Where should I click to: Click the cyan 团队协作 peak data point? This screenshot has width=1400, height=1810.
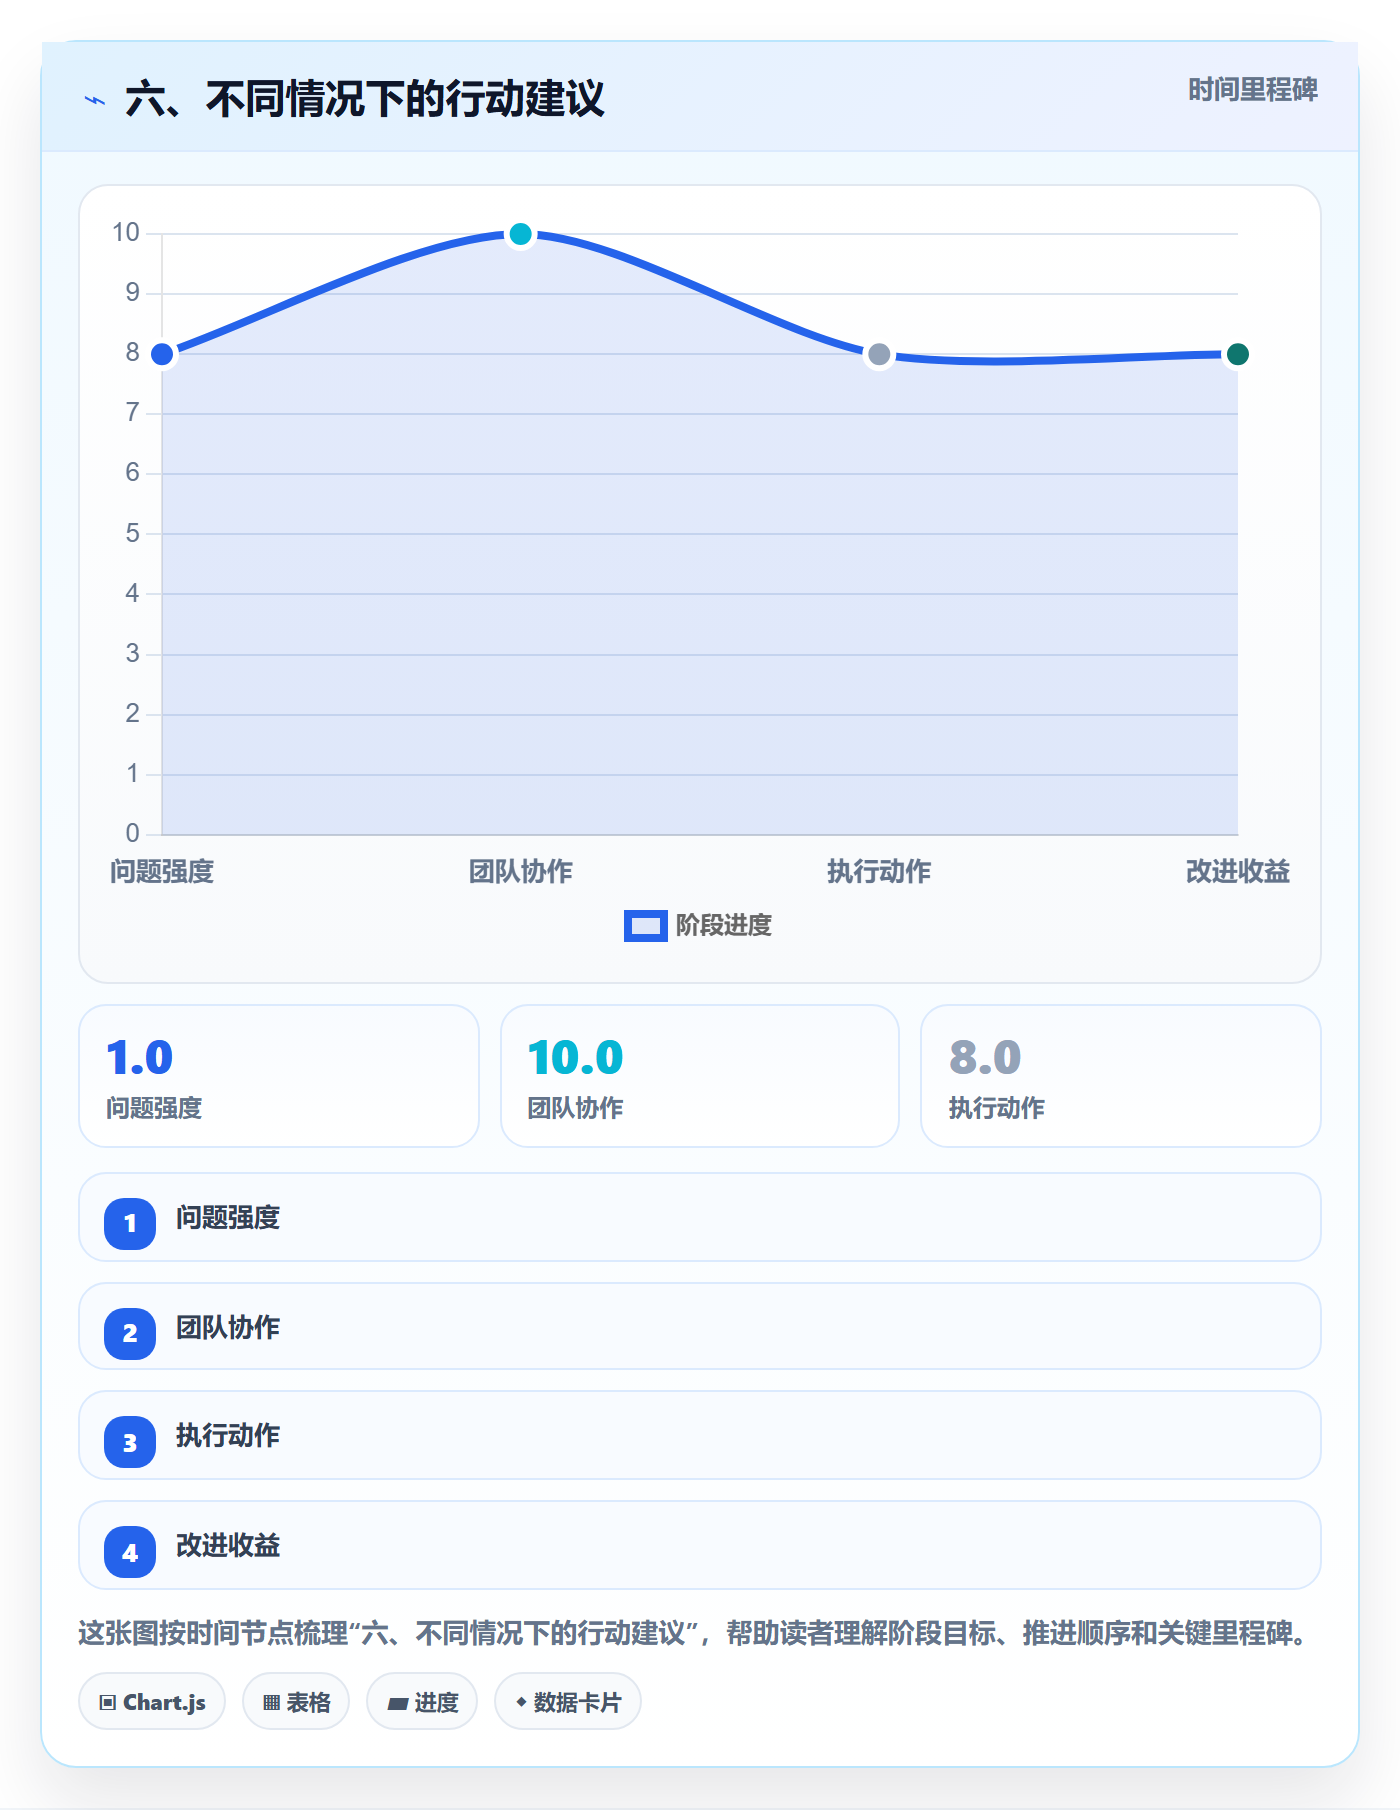[520, 234]
